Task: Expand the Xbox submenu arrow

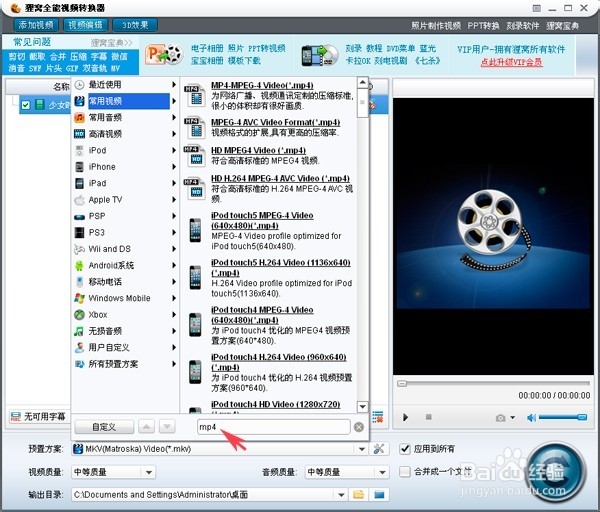Action: tap(174, 315)
